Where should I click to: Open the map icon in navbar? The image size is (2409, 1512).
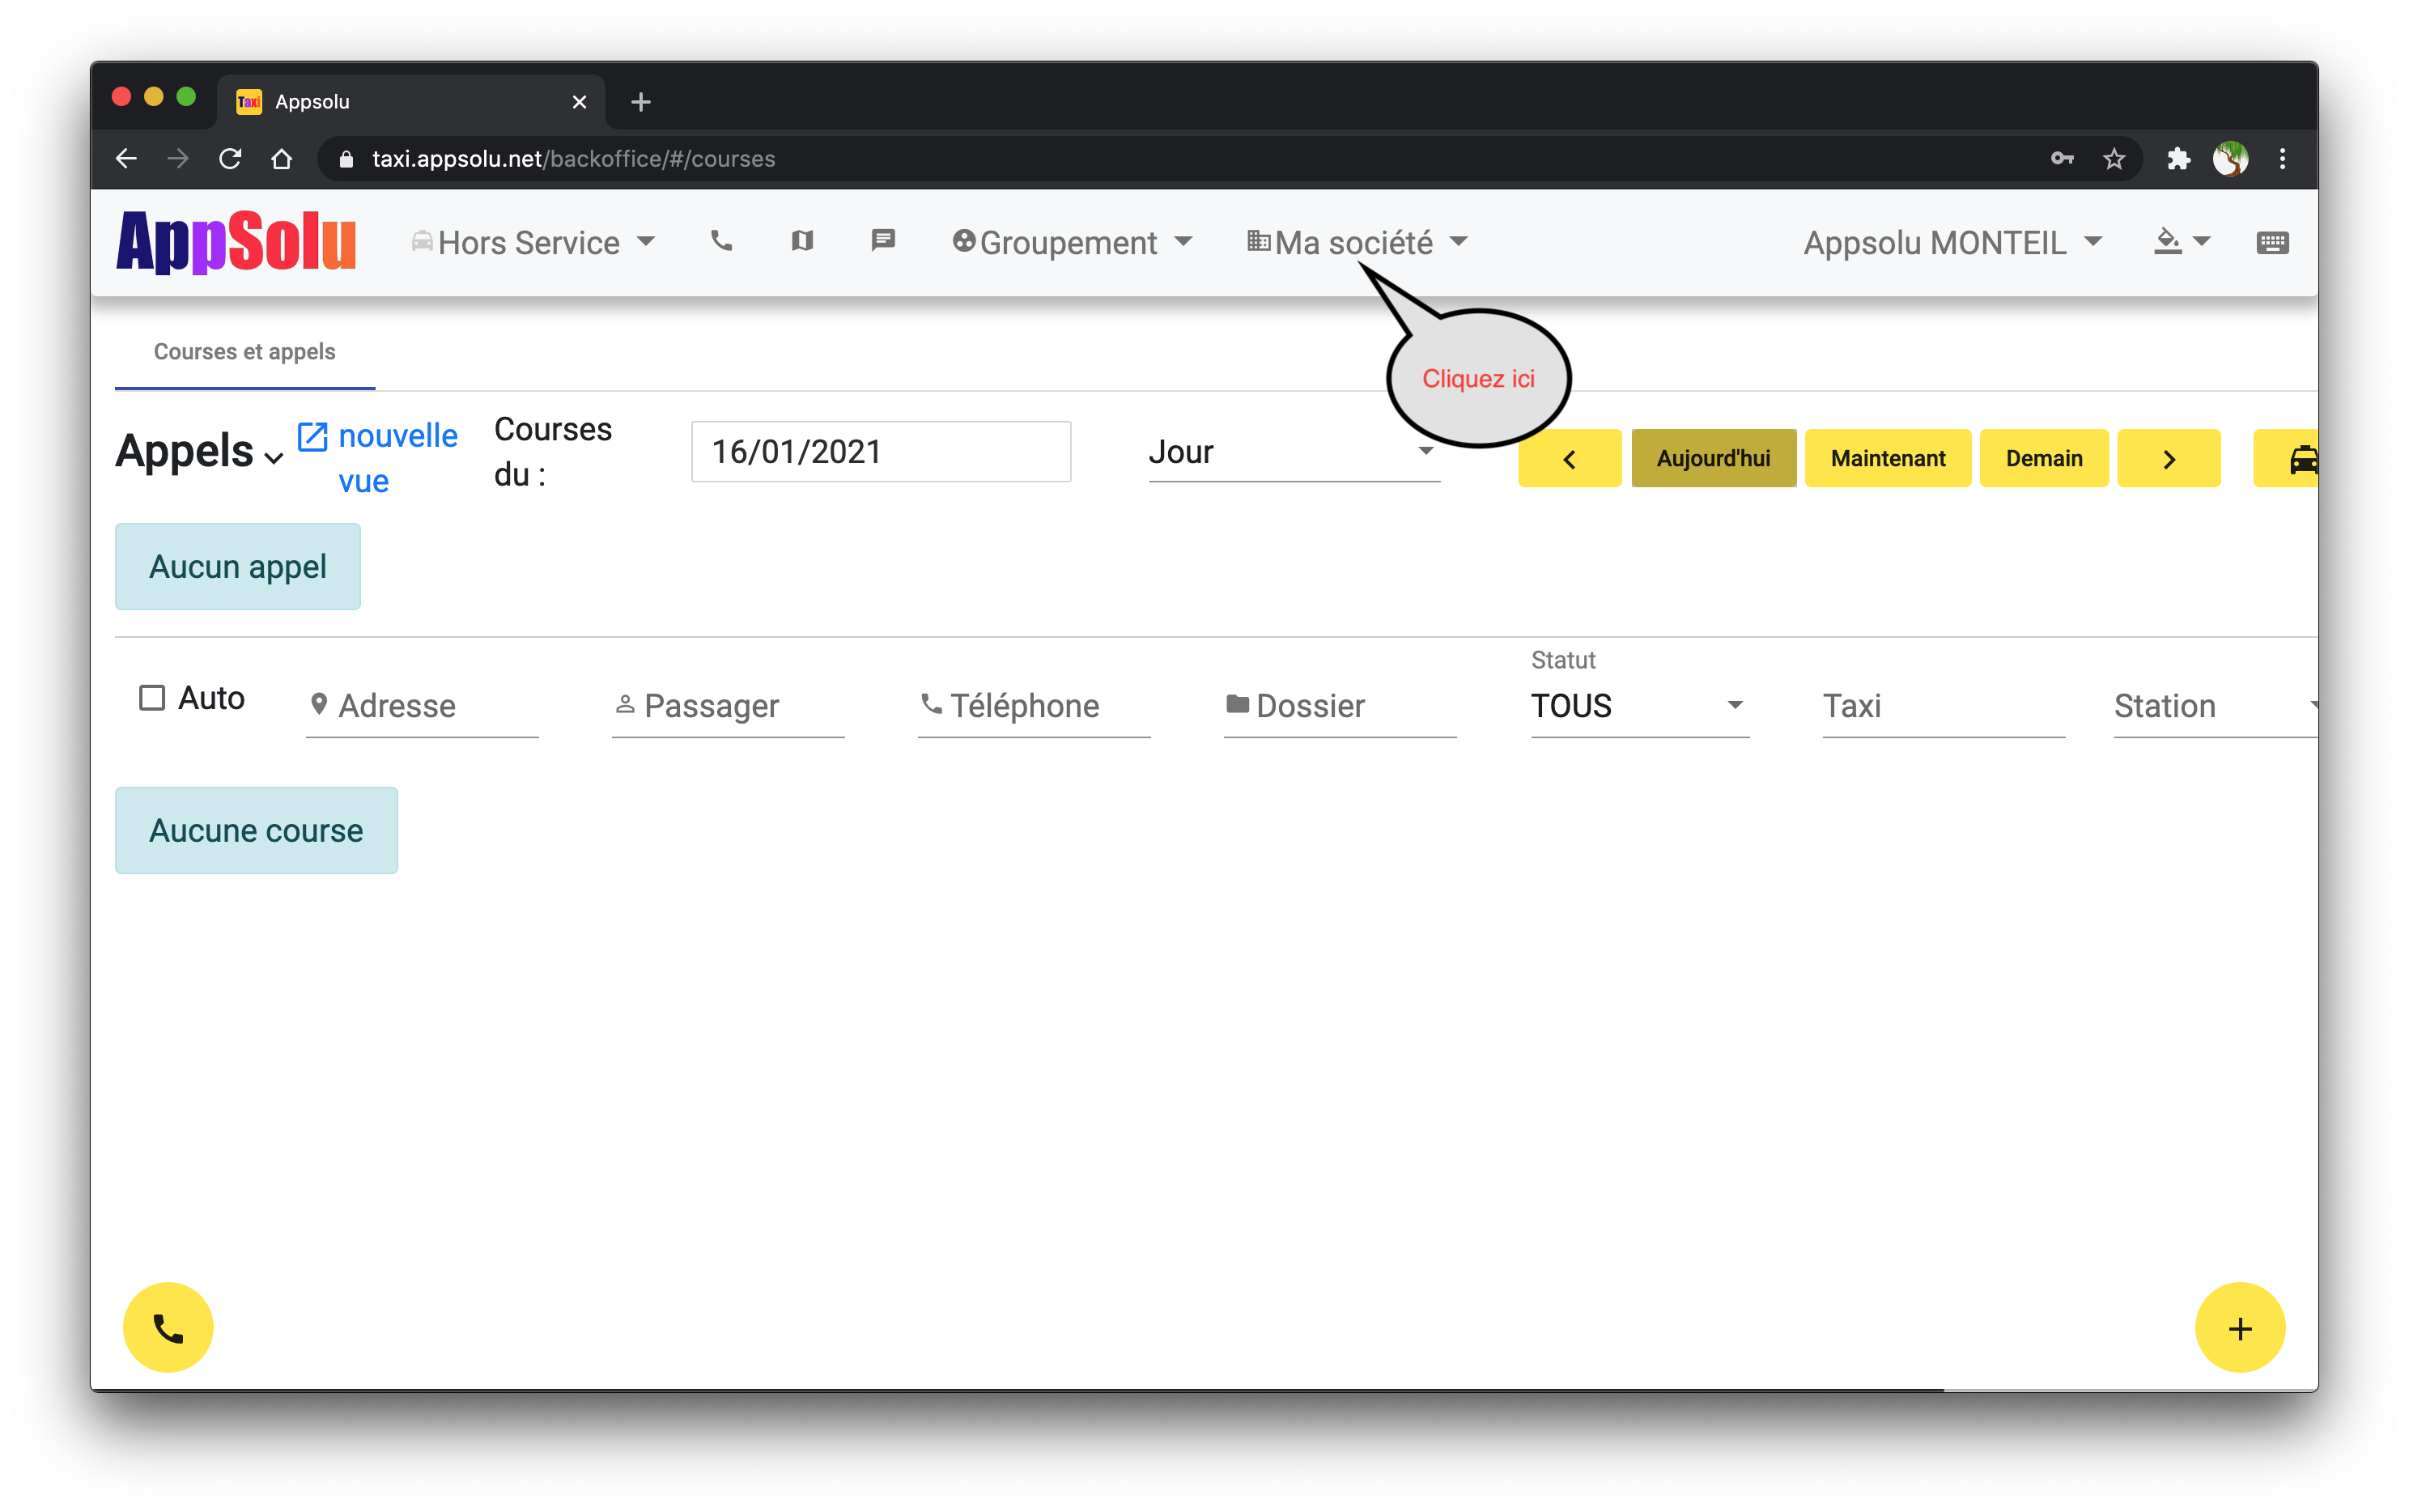[802, 241]
